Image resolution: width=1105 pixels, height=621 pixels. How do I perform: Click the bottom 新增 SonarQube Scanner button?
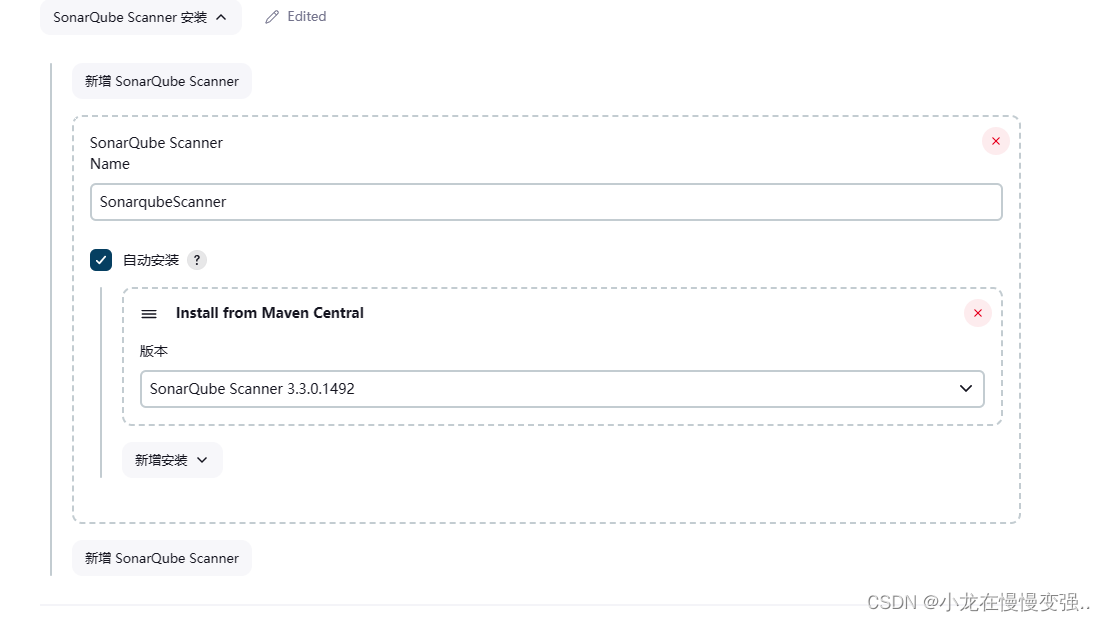(x=162, y=558)
